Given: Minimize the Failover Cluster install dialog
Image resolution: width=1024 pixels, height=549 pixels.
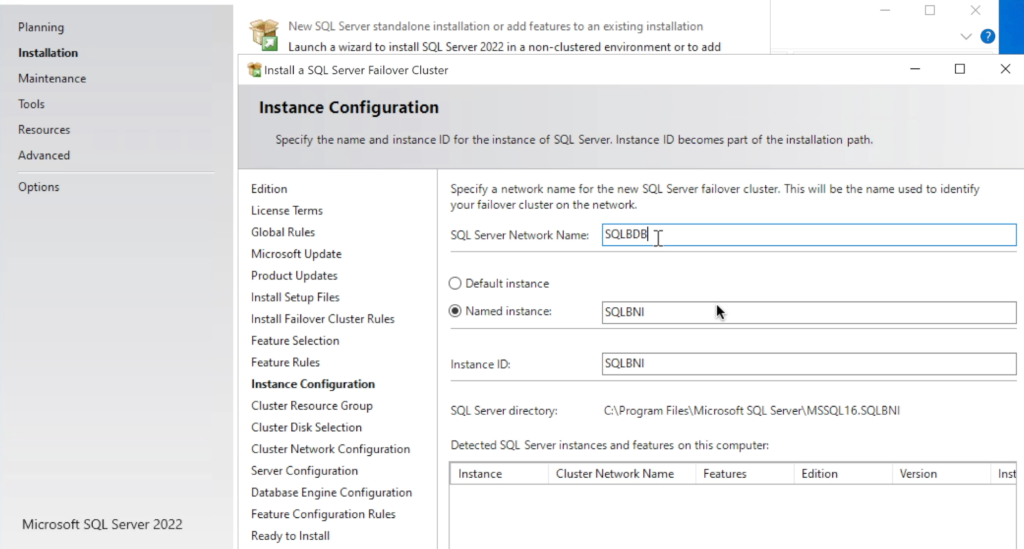Looking at the screenshot, I should click(x=915, y=69).
